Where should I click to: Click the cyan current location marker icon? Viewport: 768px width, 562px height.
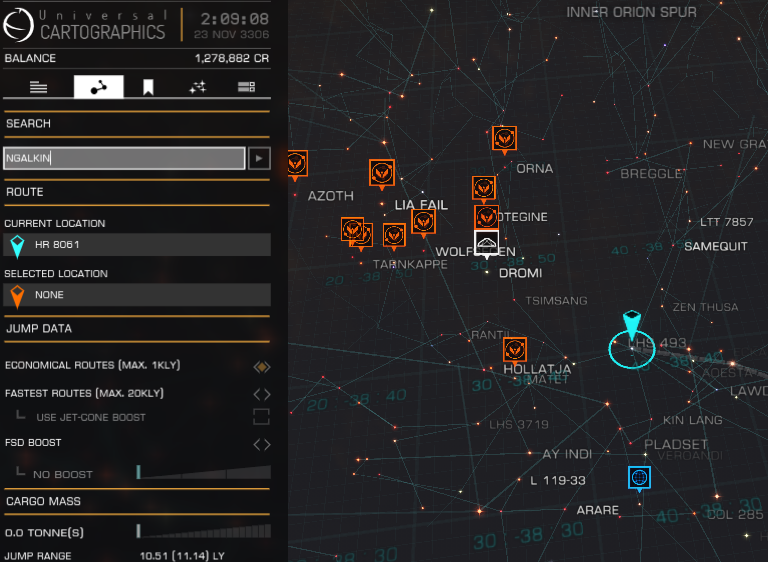click(x=17, y=245)
